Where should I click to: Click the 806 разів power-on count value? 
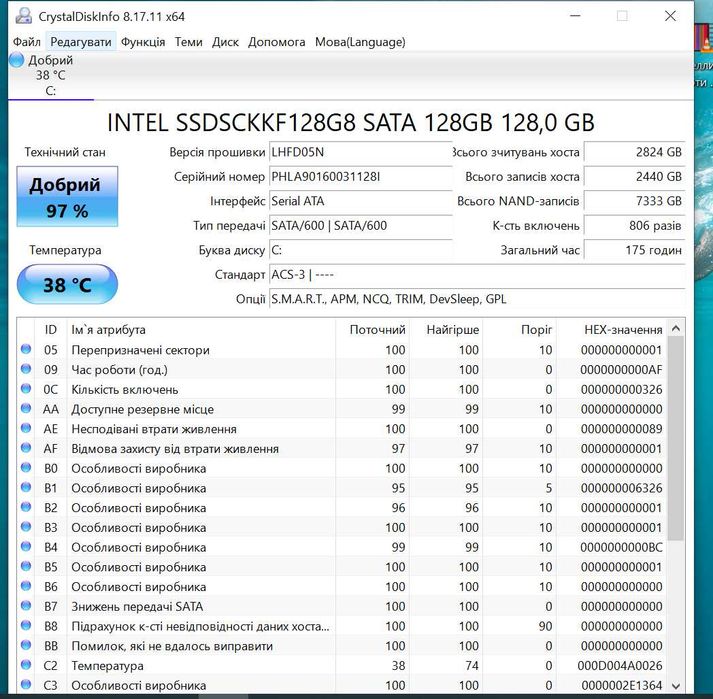point(634,226)
